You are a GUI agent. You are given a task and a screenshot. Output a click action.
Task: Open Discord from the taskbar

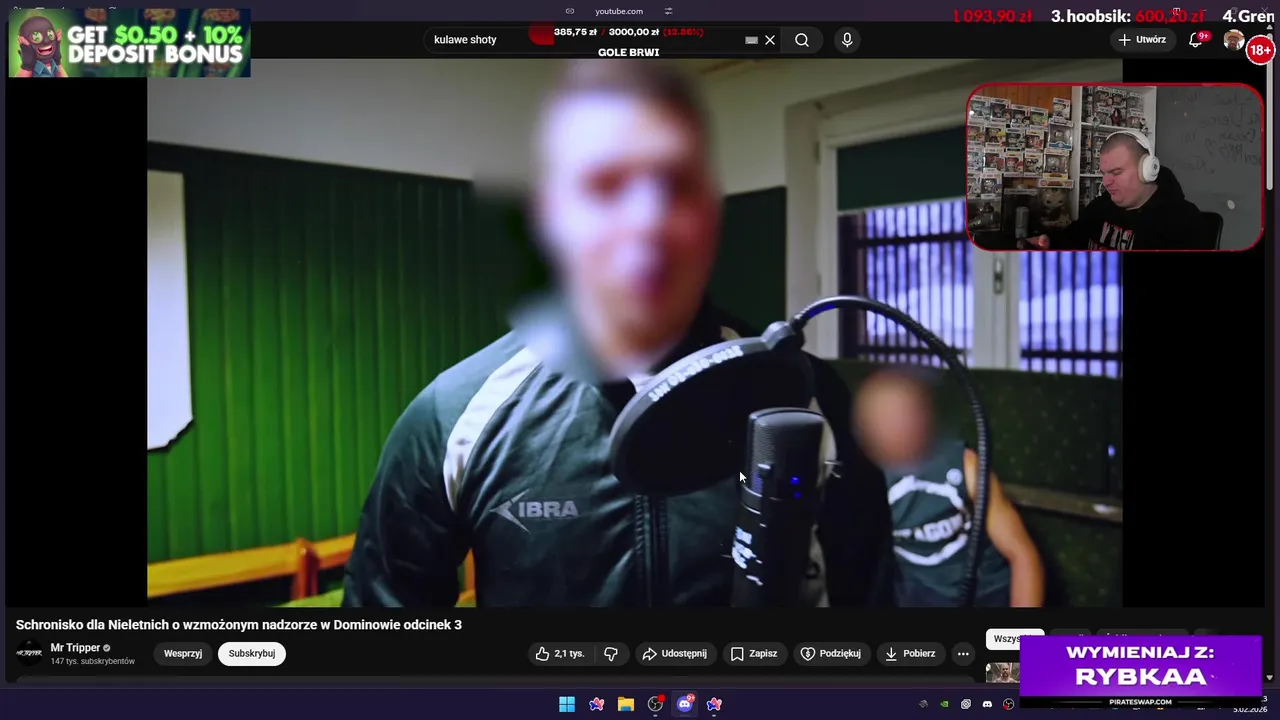click(685, 704)
